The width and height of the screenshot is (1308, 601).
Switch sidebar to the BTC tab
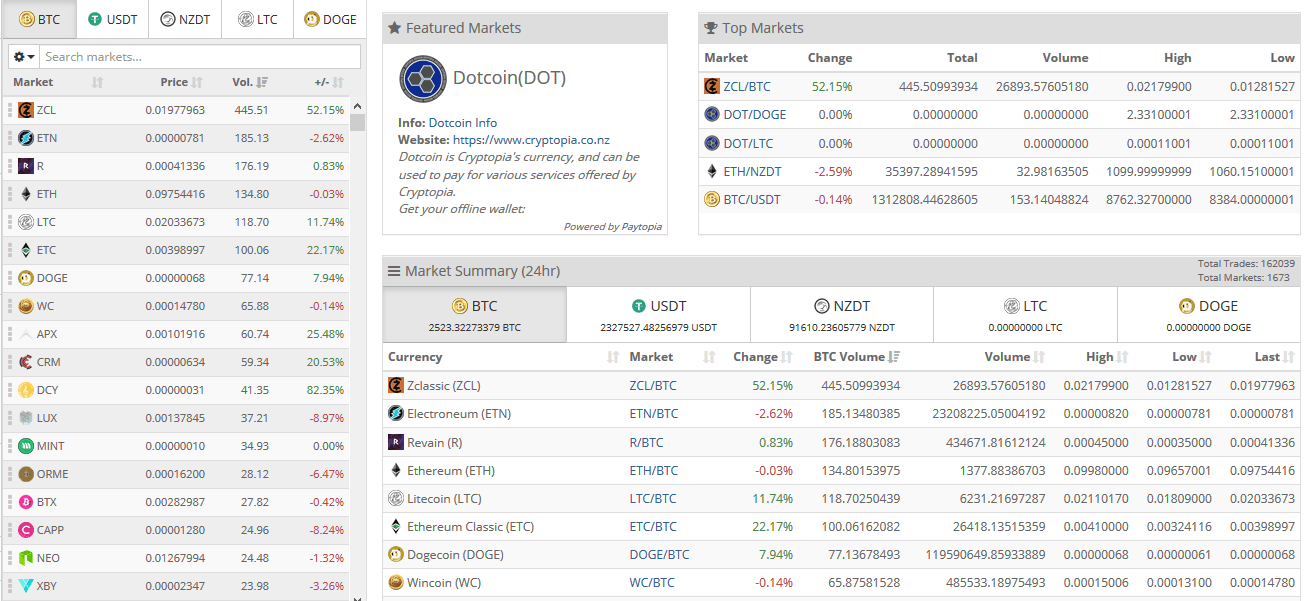[x=39, y=19]
